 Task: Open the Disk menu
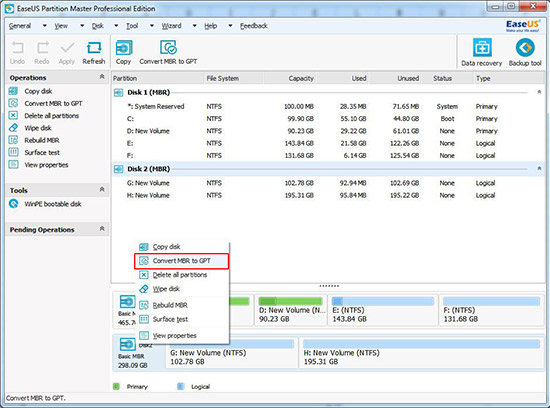(x=98, y=26)
